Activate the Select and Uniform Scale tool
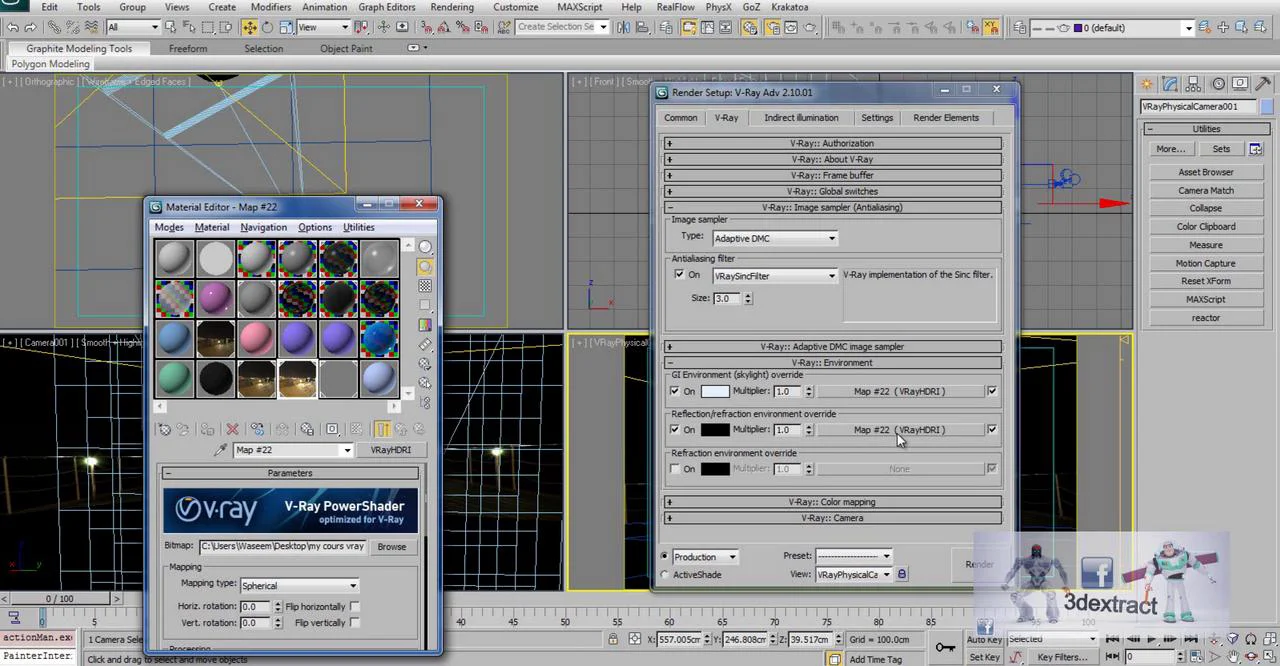This screenshot has height=666, width=1280. point(286,28)
